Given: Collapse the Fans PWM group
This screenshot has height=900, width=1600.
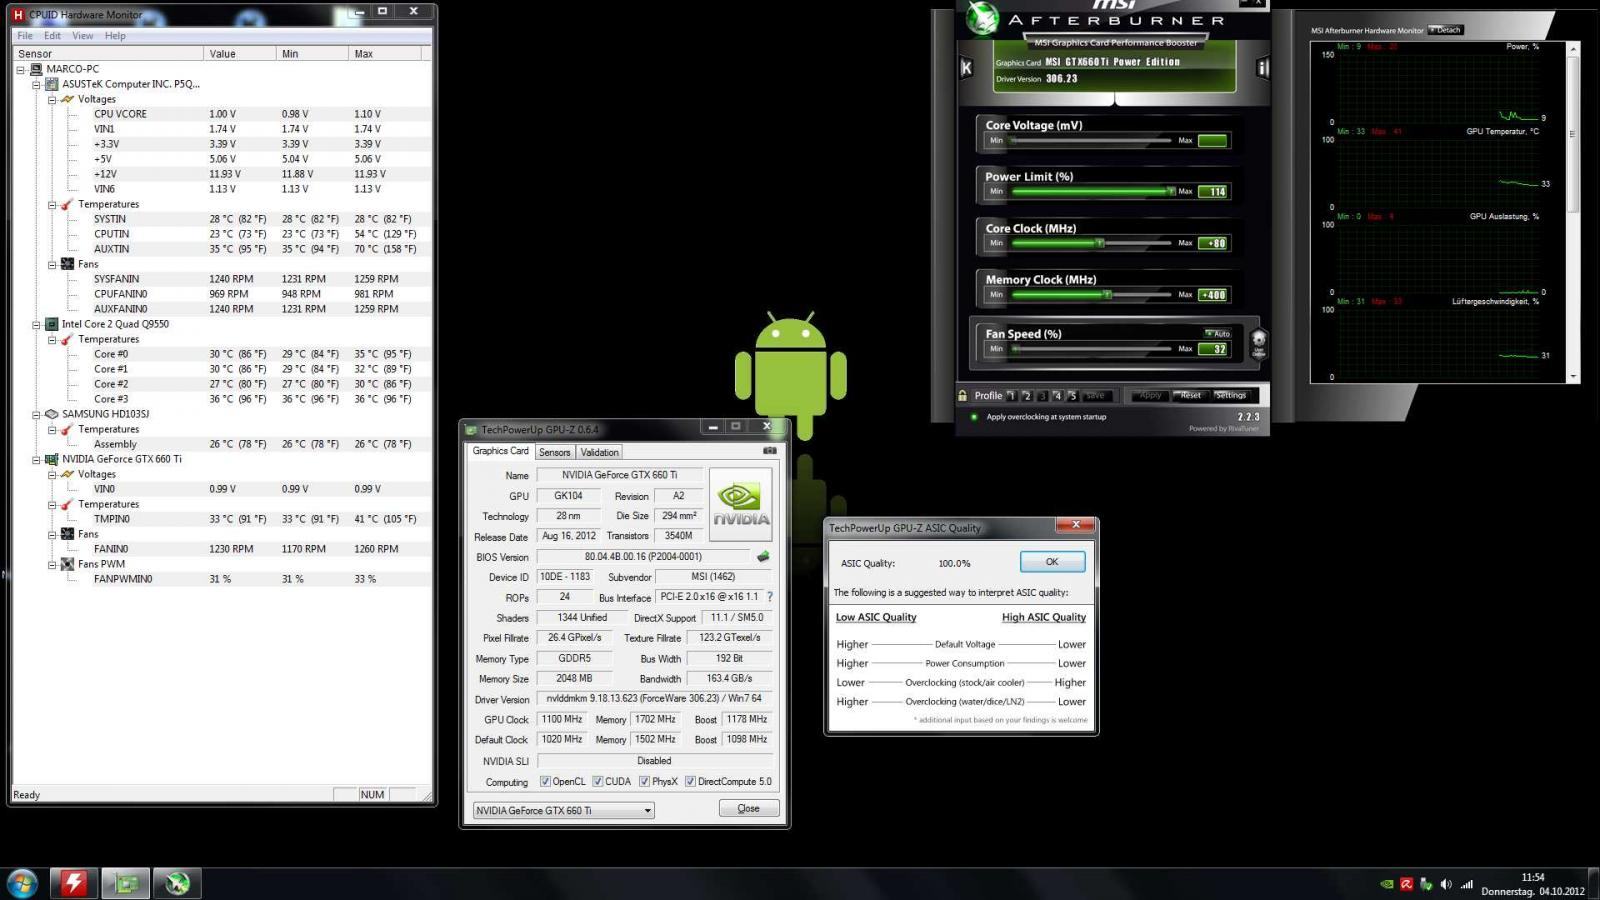Looking at the screenshot, I should click(52, 565).
